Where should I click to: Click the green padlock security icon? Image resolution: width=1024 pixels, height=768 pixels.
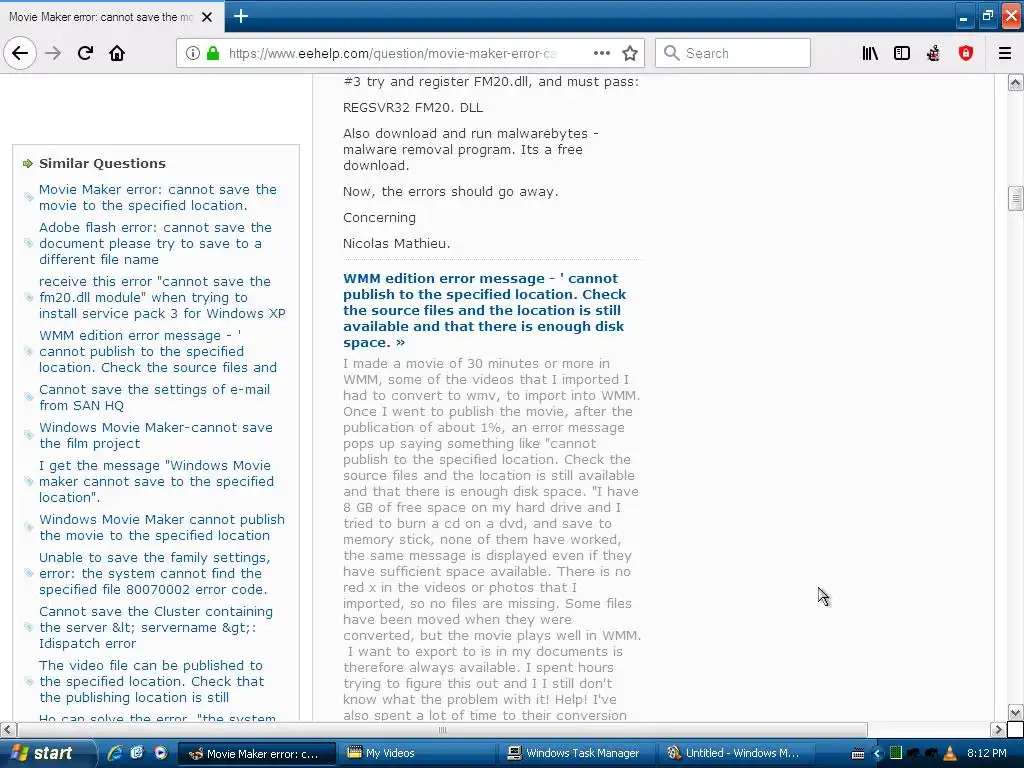tap(213, 53)
